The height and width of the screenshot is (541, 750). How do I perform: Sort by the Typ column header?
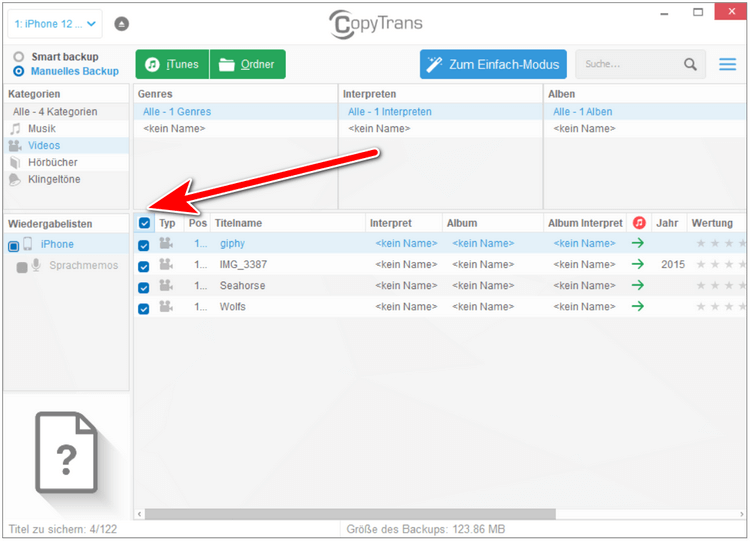[x=169, y=223]
